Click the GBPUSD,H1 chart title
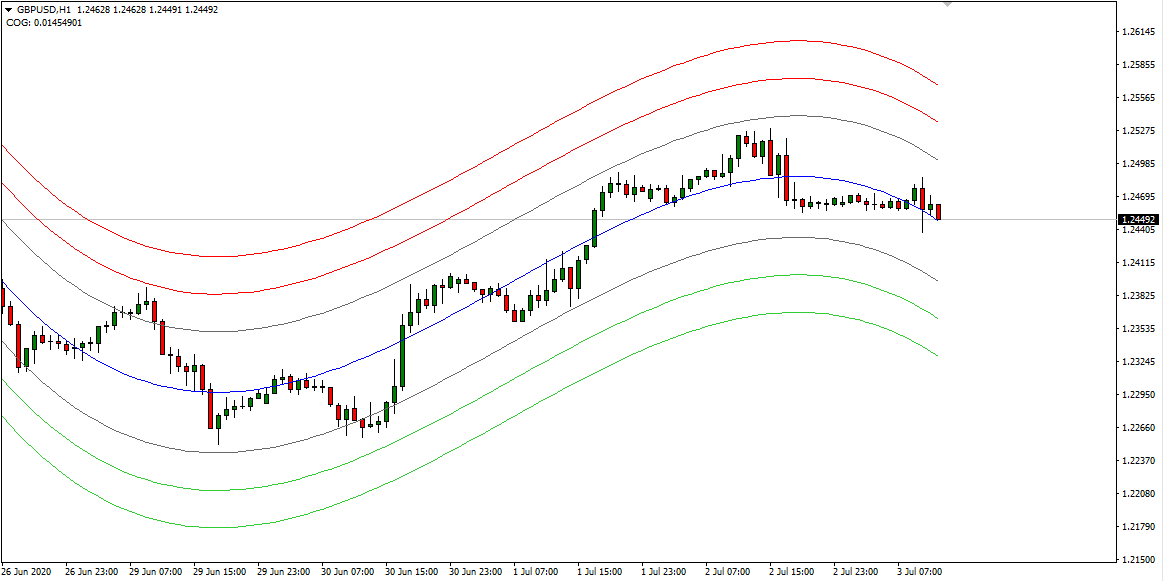Screen dimensions: 1164x581 43,10
